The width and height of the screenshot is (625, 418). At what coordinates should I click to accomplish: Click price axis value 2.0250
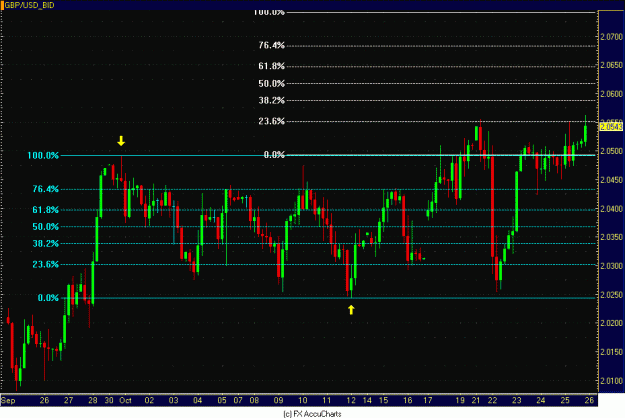point(611,295)
